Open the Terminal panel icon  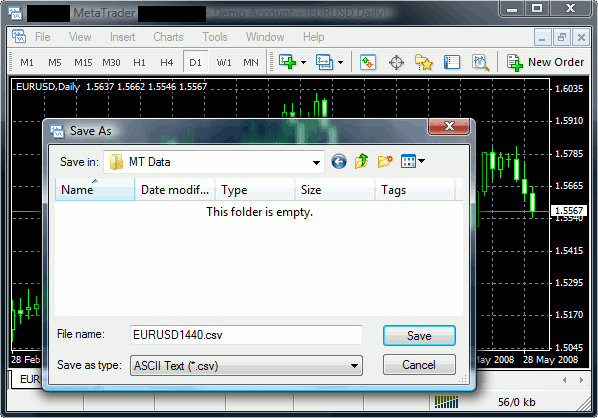452,62
